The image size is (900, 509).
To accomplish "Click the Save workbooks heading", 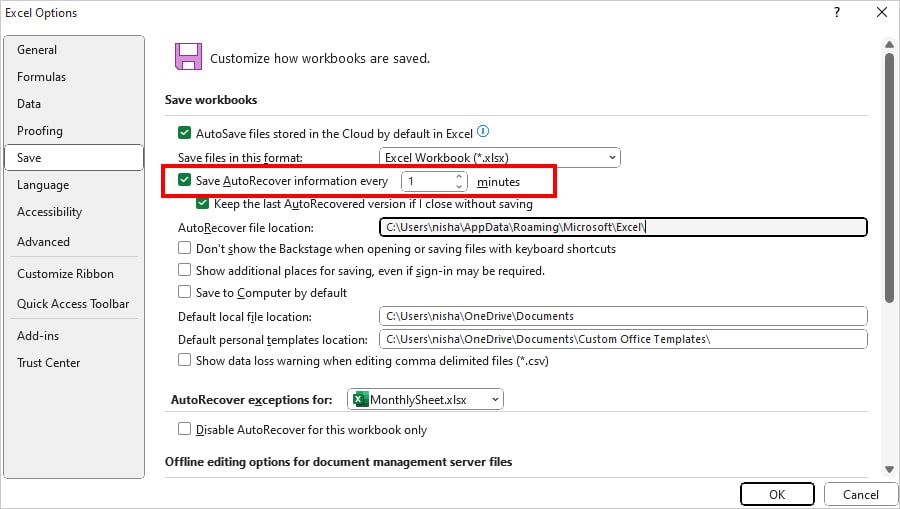I will click(211, 100).
